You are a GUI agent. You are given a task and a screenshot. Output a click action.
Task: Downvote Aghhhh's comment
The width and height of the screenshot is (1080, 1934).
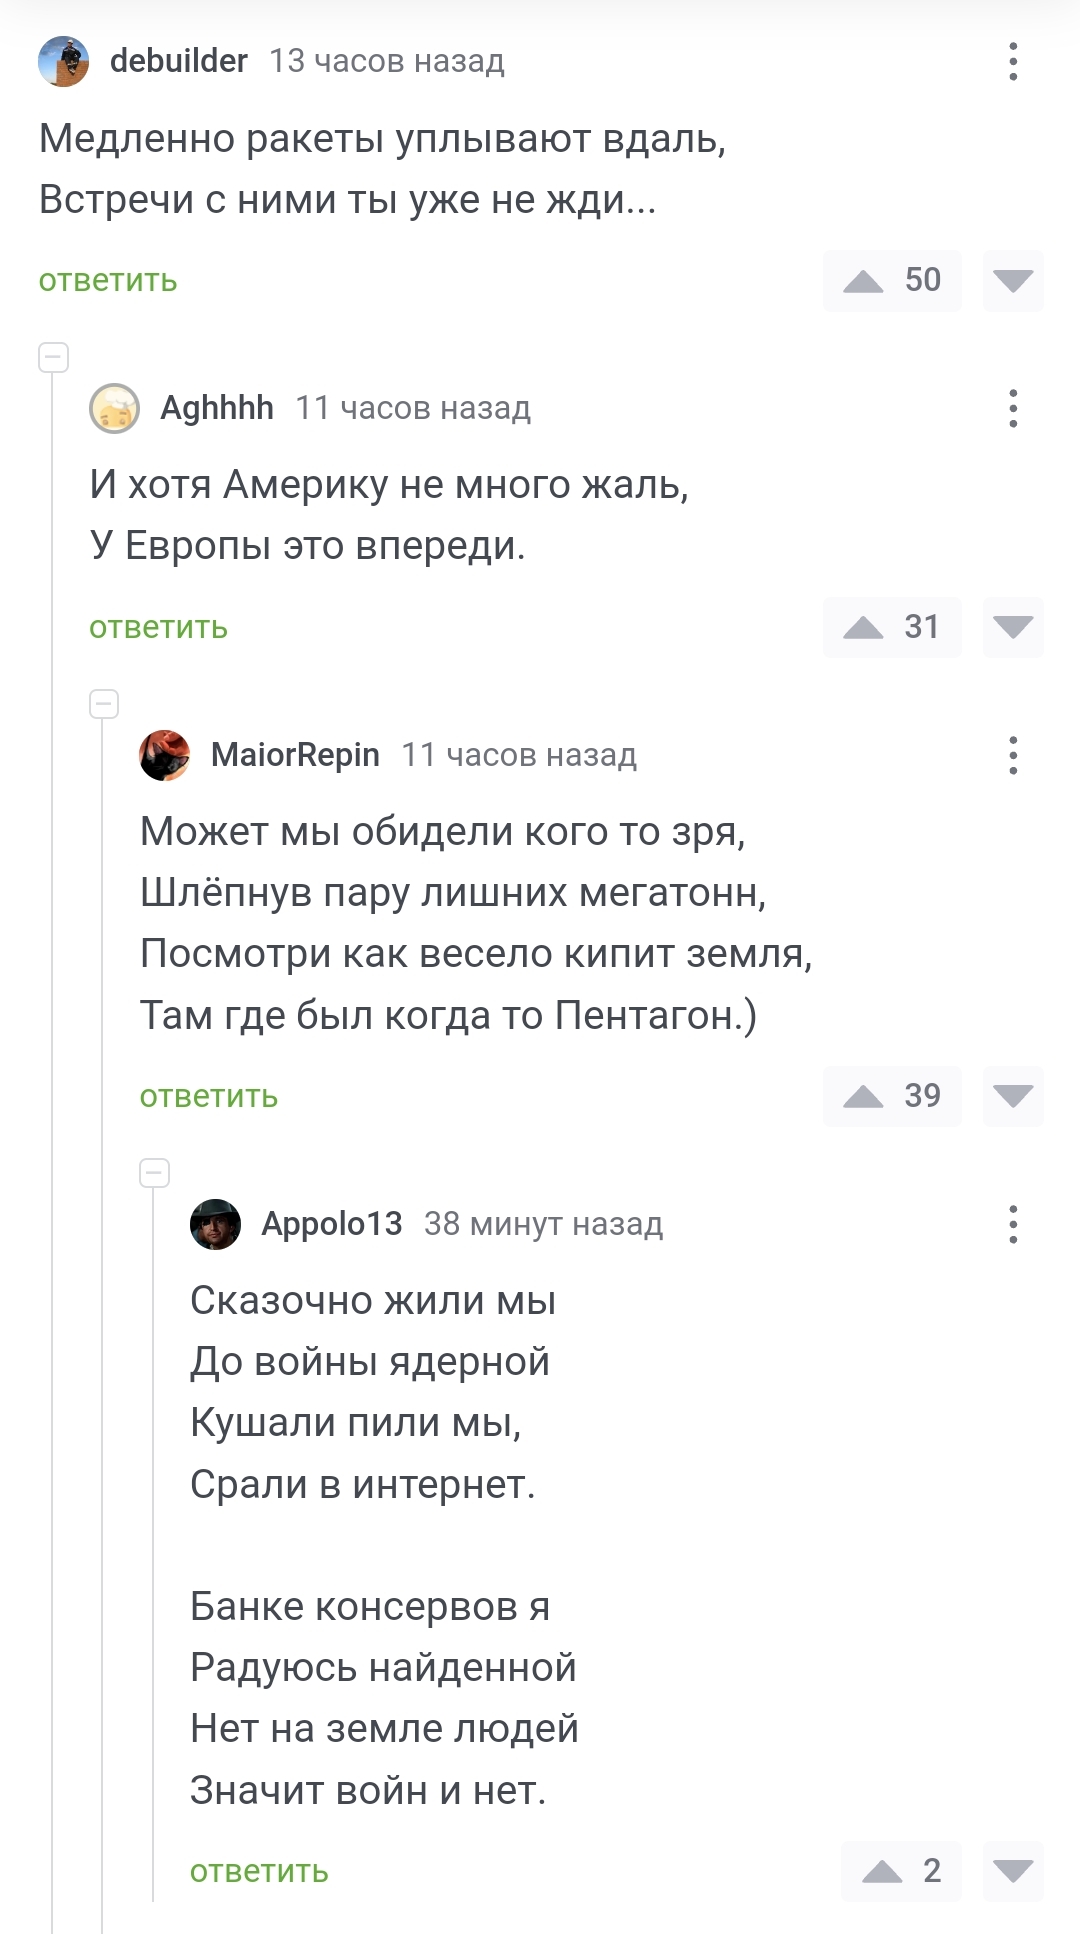pos(1012,628)
